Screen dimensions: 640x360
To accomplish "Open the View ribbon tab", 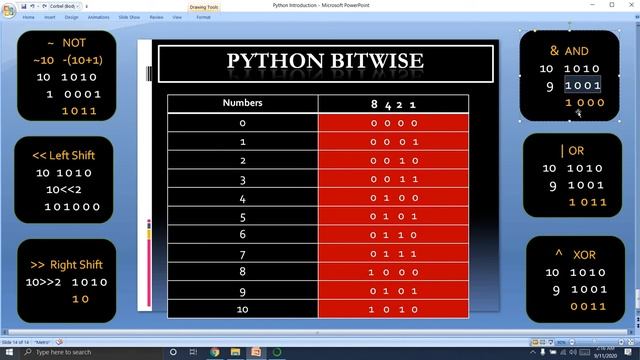I will [x=177, y=17].
